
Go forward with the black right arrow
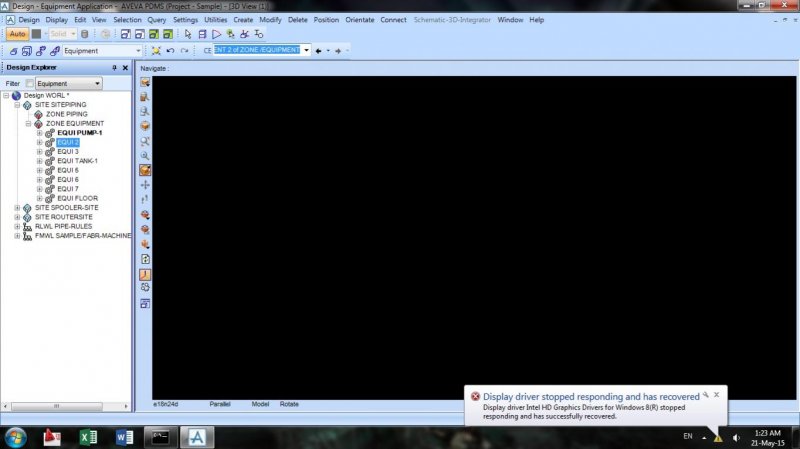(x=338, y=51)
